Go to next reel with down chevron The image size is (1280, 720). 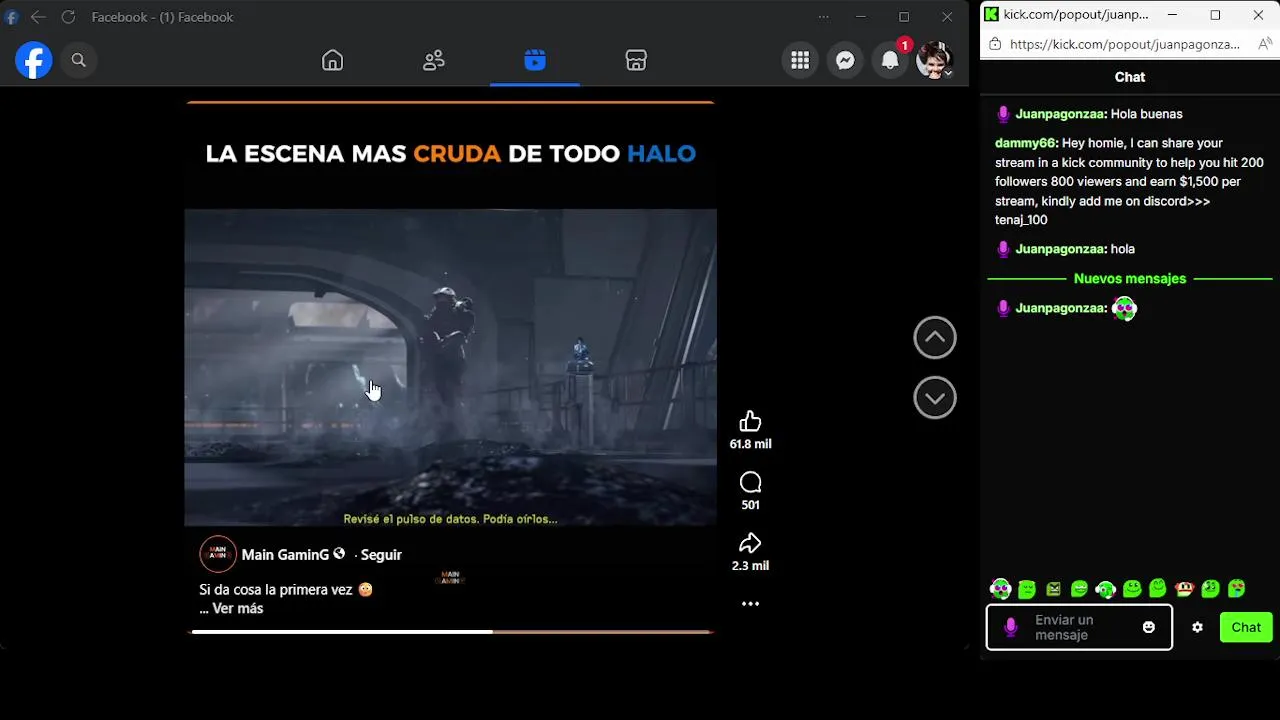935,398
